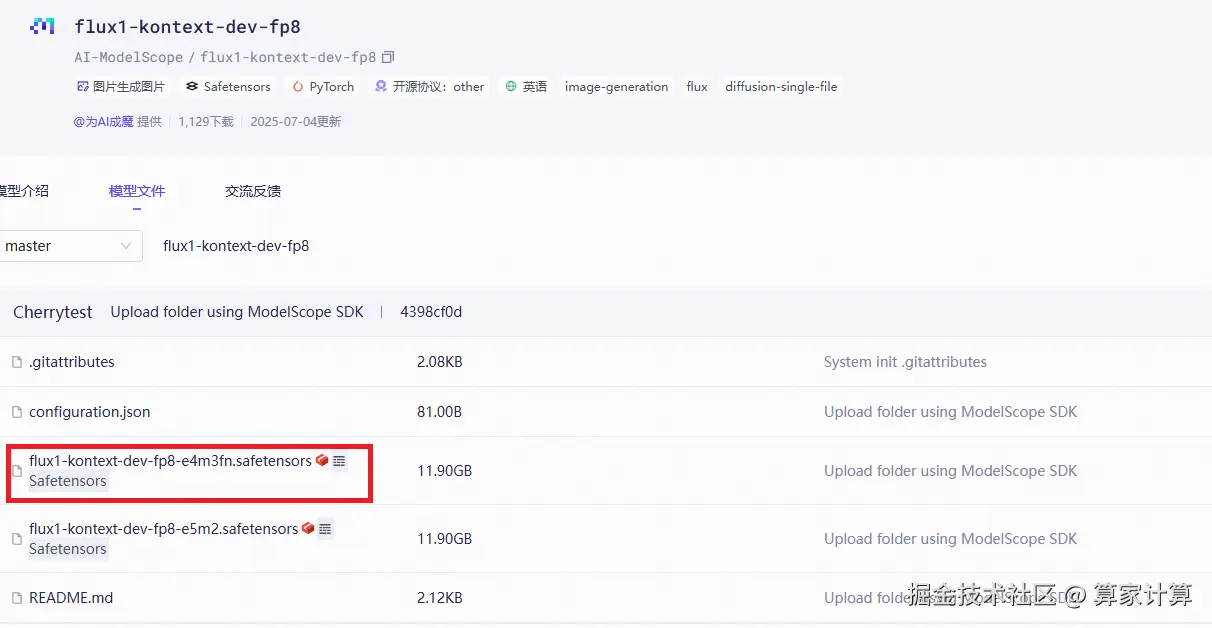Viewport: 1212px width, 628px height.
Task: Switch to the 模型文件 tab
Action: [137, 191]
